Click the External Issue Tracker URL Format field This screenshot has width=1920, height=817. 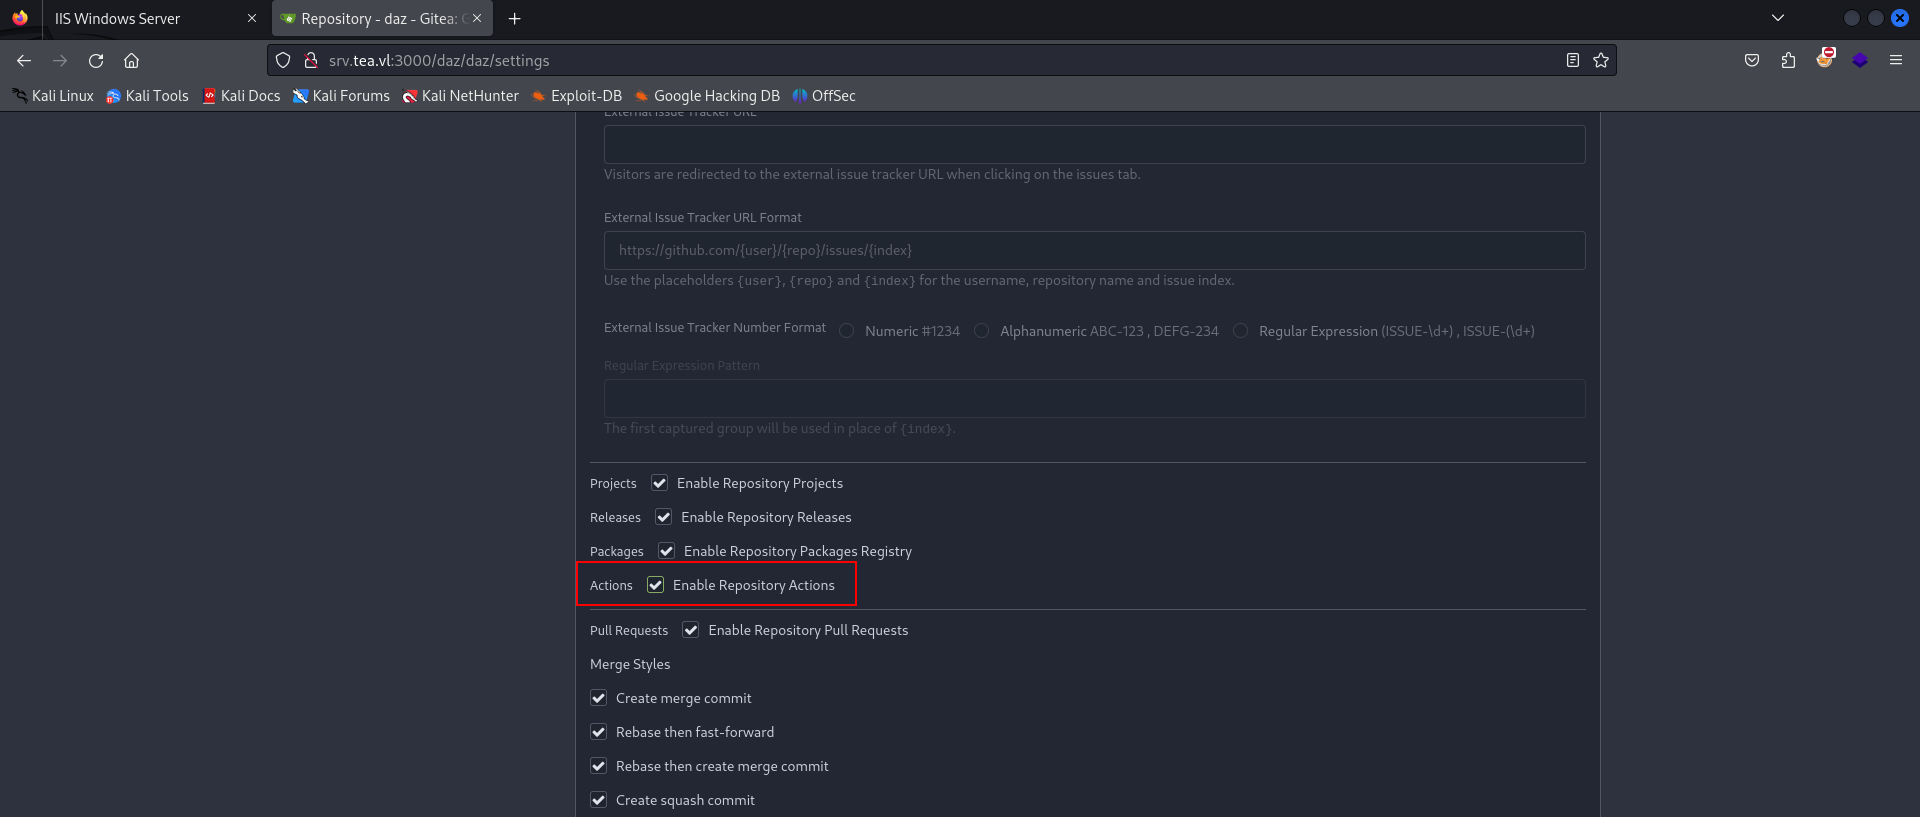click(x=1094, y=251)
